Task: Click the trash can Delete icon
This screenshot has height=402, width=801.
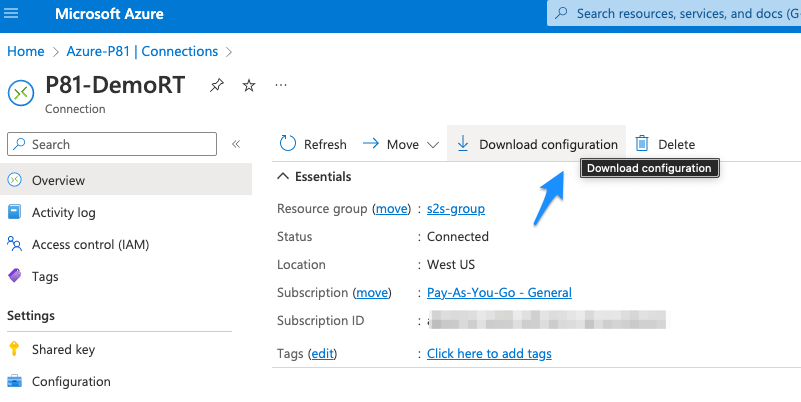Action: tap(642, 144)
